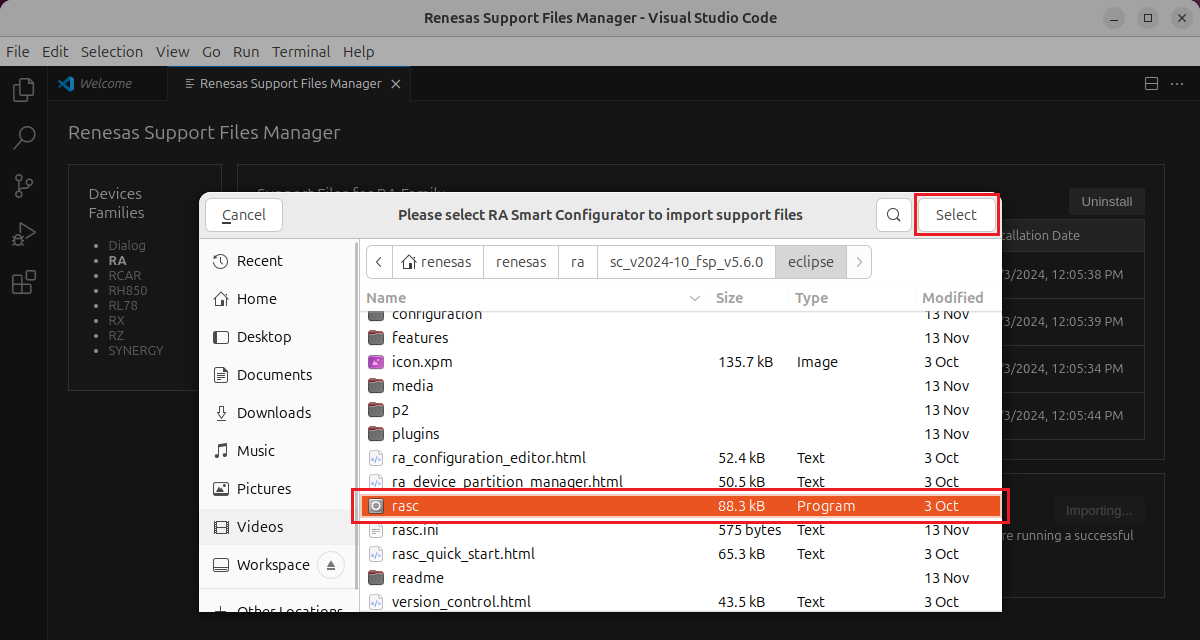Select the RCAR device family
The width and height of the screenshot is (1200, 640).
(x=125, y=275)
